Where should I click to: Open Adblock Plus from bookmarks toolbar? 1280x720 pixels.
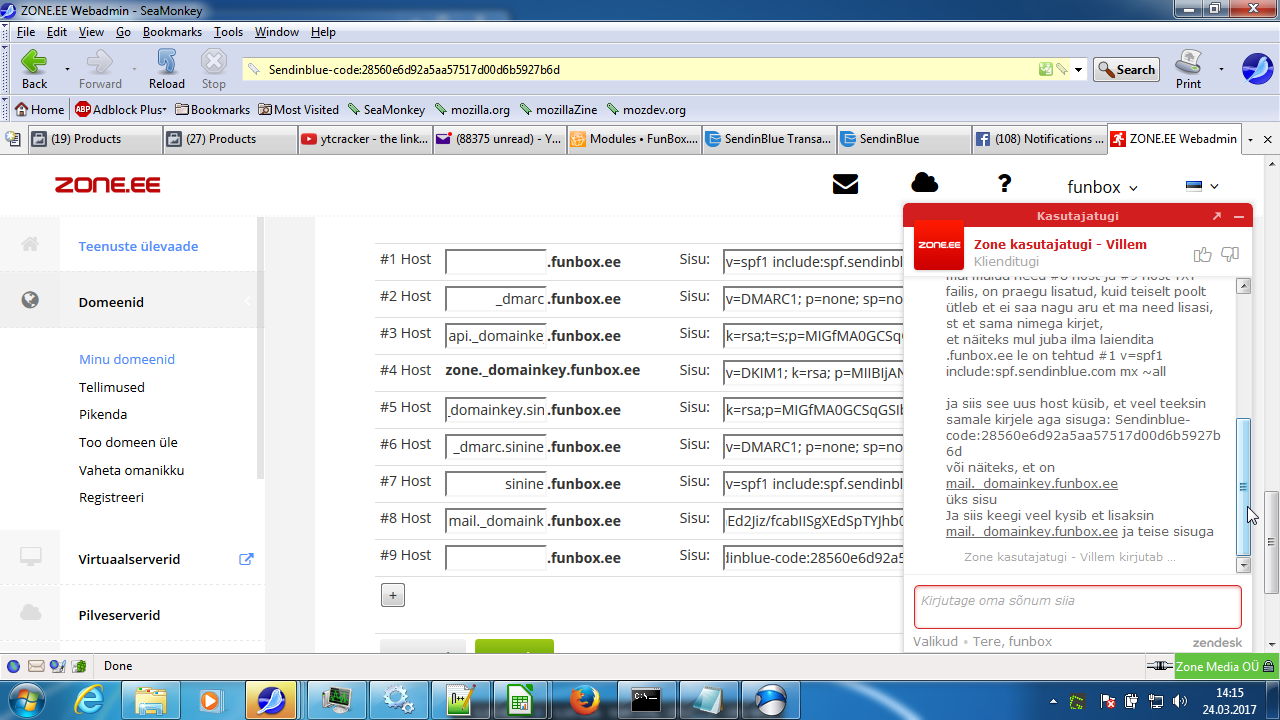(121, 110)
